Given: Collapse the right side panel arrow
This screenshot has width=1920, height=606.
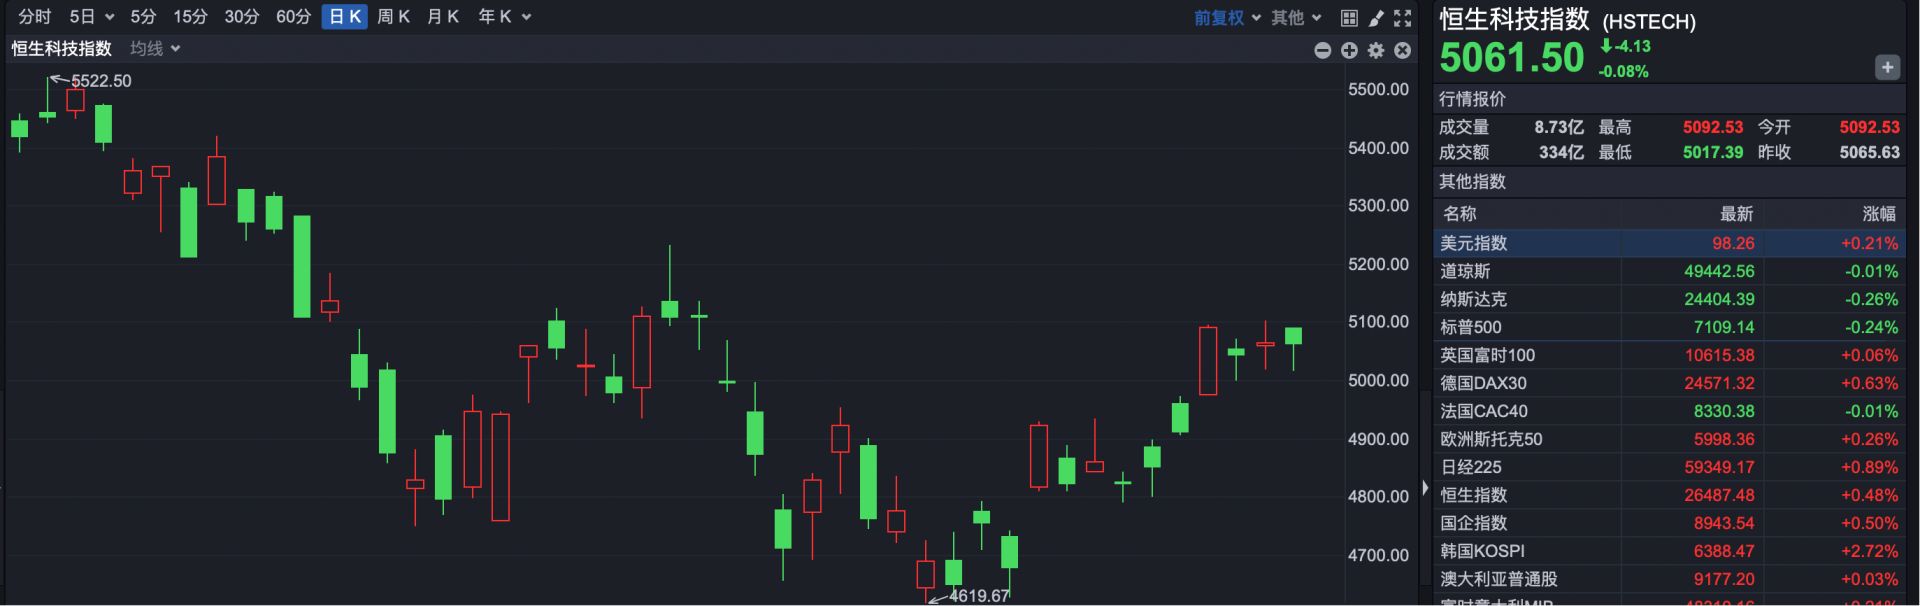Looking at the screenshot, I should pos(1425,488).
